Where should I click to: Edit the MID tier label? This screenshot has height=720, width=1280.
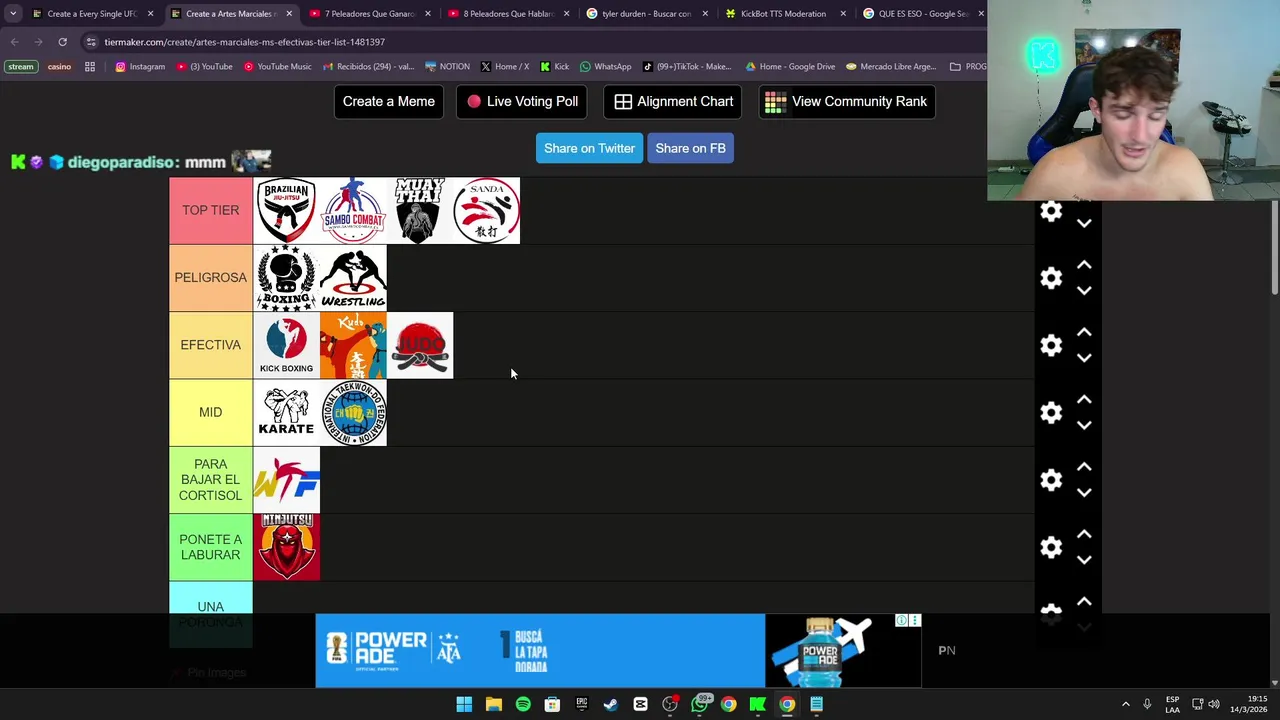pyautogui.click(x=210, y=412)
